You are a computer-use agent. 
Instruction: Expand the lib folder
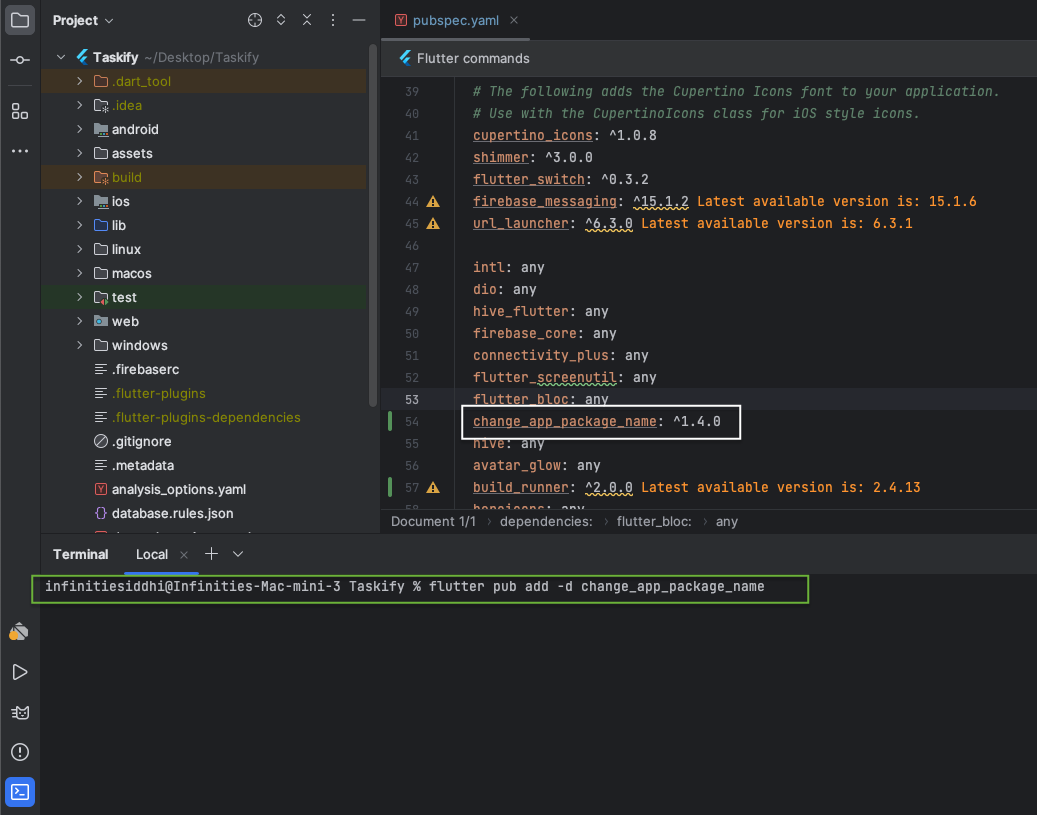80,225
